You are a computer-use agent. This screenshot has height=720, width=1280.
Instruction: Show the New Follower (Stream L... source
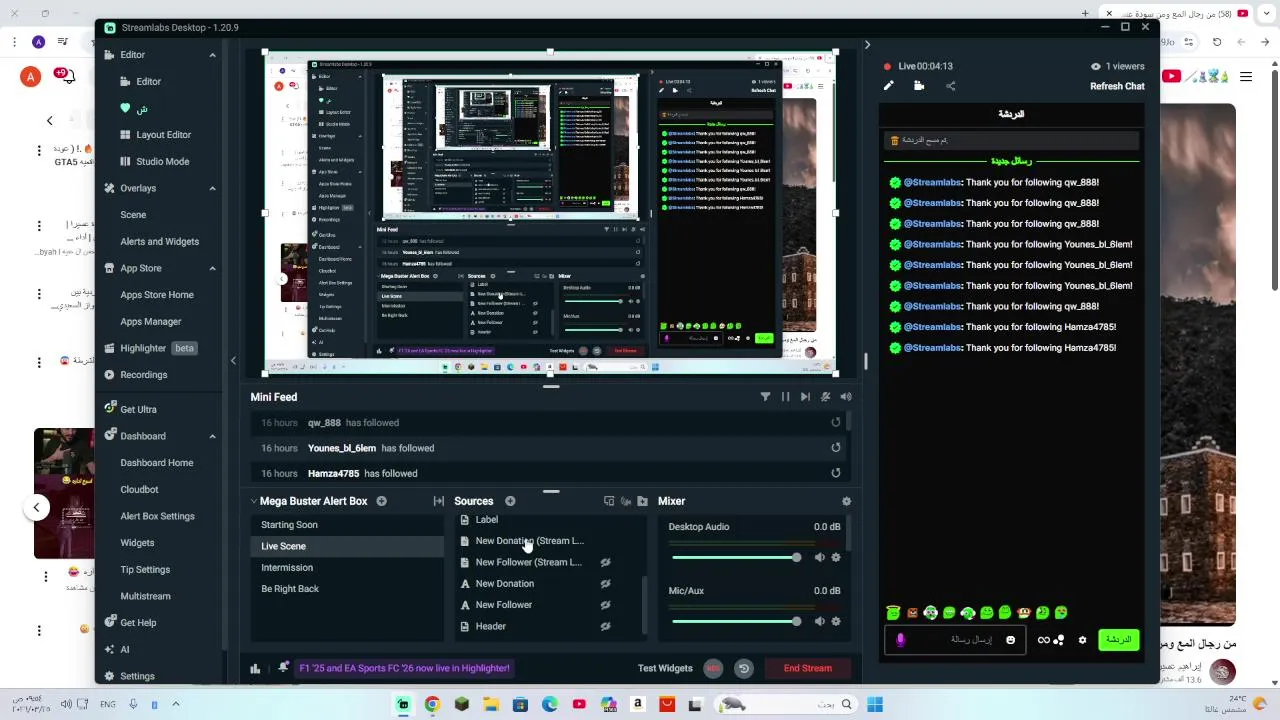point(605,562)
